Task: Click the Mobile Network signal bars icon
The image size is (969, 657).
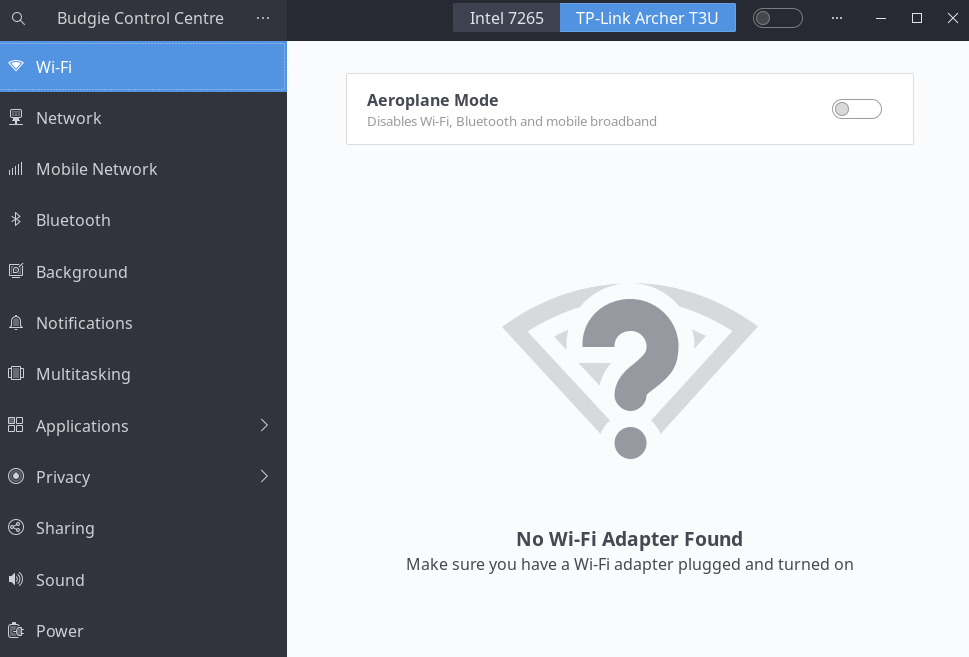Action: [x=16, y=169]
